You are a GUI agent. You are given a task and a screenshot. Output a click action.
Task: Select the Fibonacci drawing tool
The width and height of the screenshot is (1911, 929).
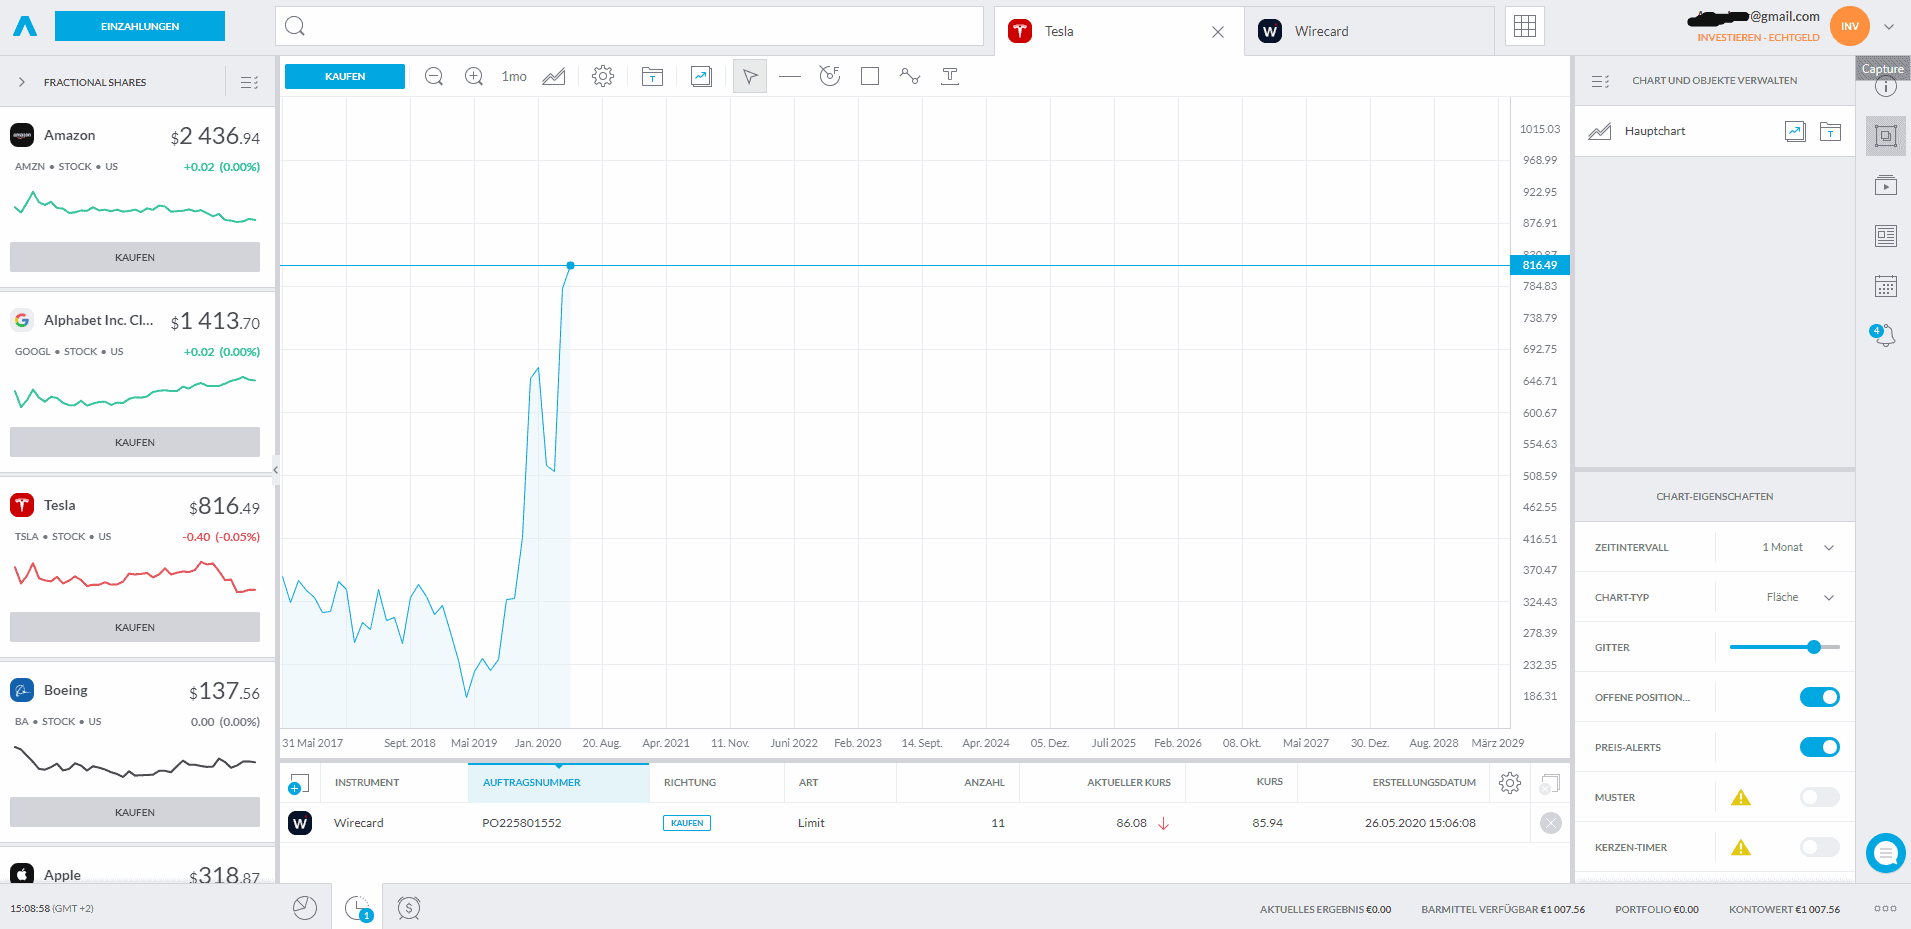coord(830,76)
